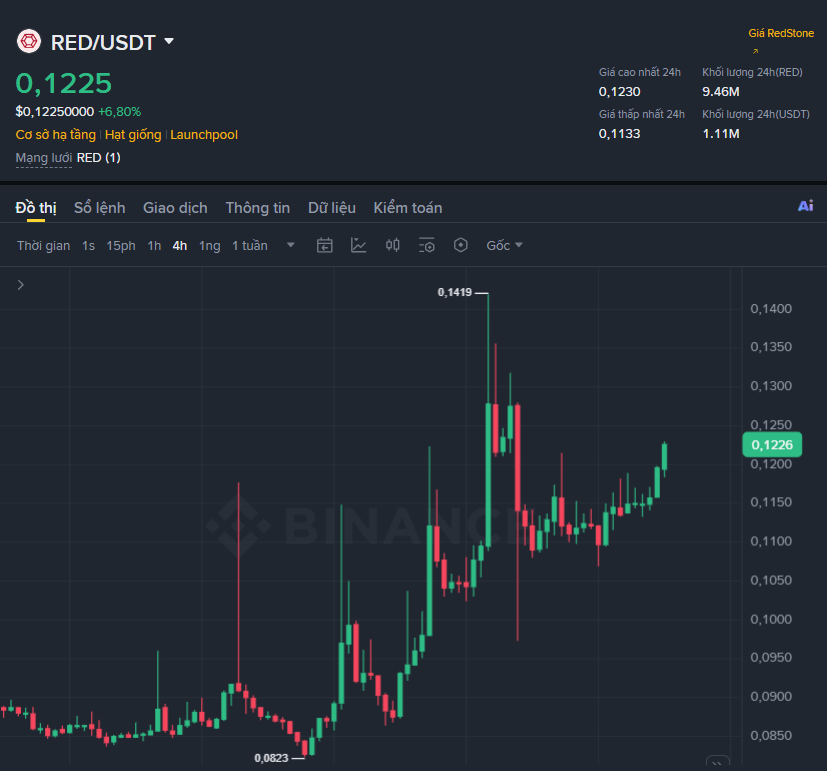This screenshot has height=771, width=827.
Task: Click the RedStone coin logo icon
Action: pyautogui.click(x=29, y=41)
